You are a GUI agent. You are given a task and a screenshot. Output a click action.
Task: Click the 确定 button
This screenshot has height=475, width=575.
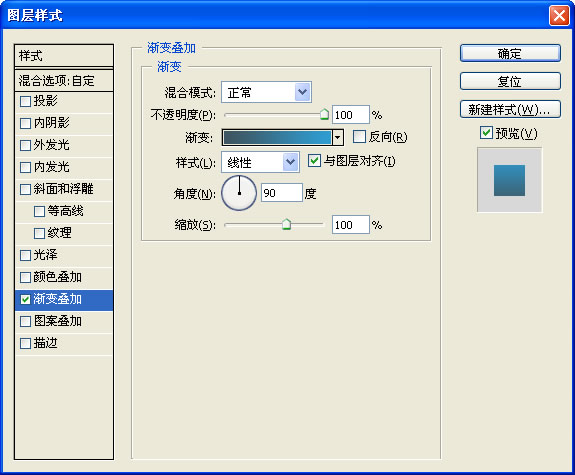coord(510,54)
